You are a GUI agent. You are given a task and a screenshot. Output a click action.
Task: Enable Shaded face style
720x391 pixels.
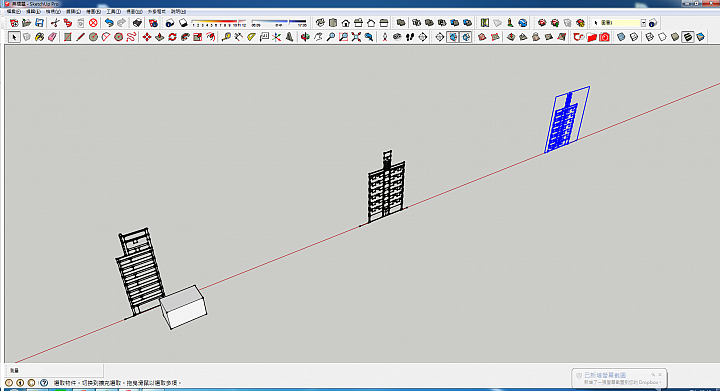click(675, 37)
